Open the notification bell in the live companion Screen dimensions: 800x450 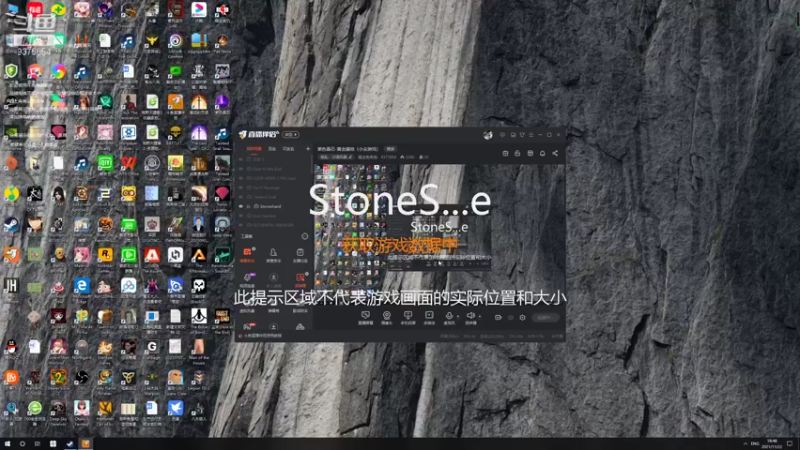(x=542, y=153)
